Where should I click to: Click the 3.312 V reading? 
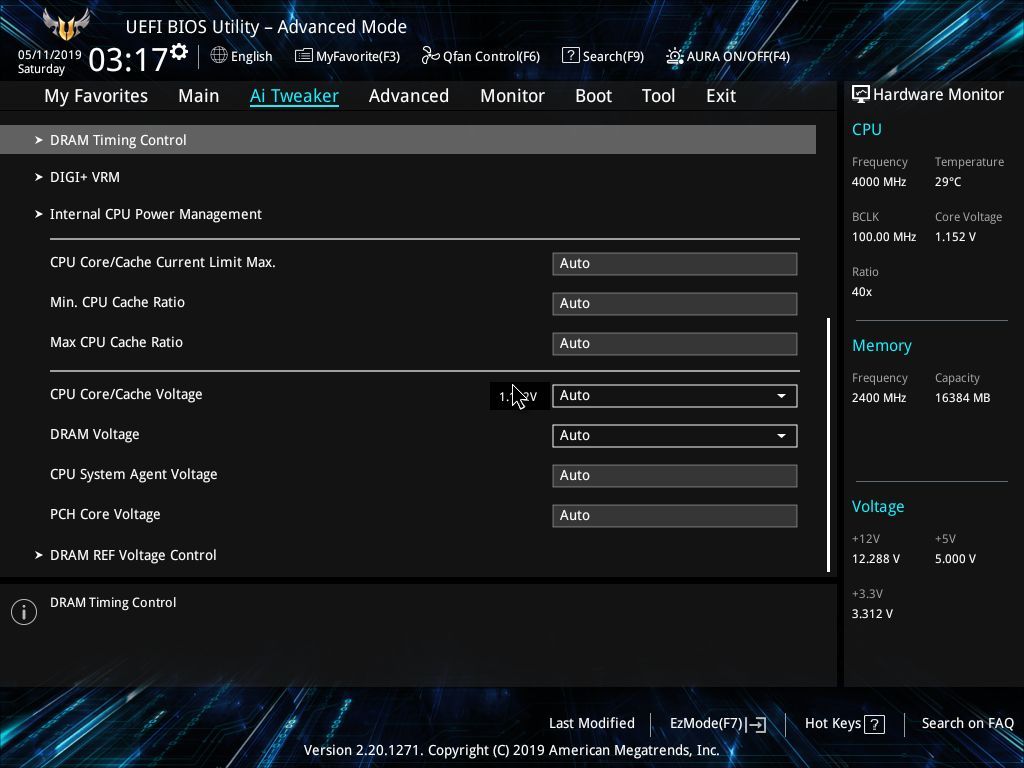(x=872, y=614)
